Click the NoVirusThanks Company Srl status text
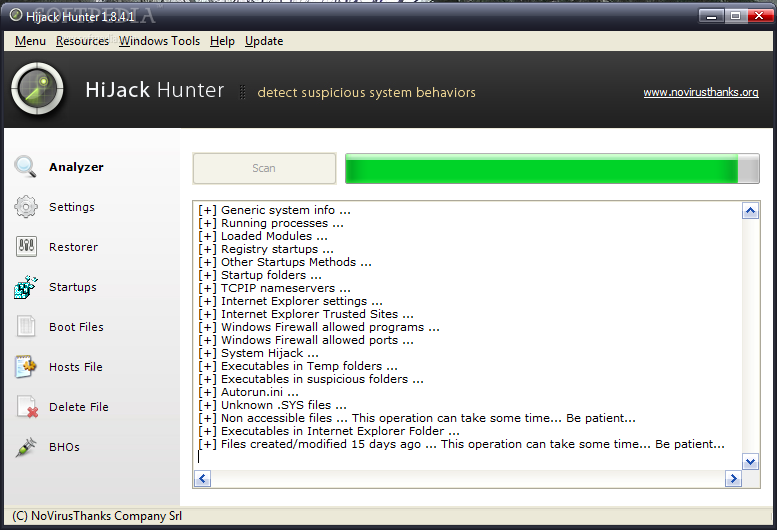 click(x=97, y=516)
